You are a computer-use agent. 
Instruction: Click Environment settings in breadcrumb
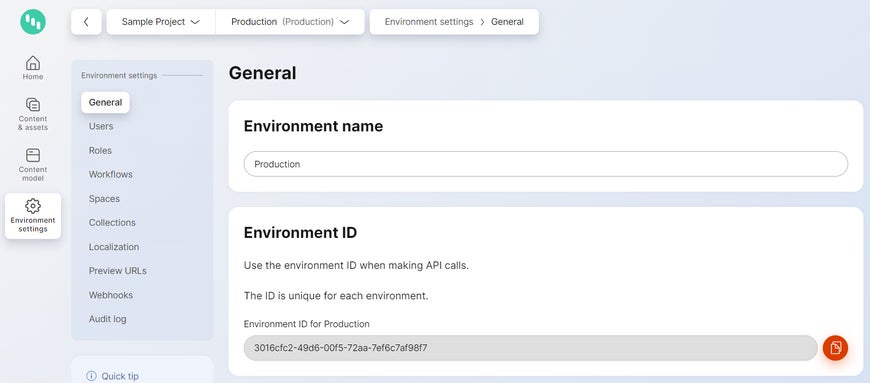point(429,22)
